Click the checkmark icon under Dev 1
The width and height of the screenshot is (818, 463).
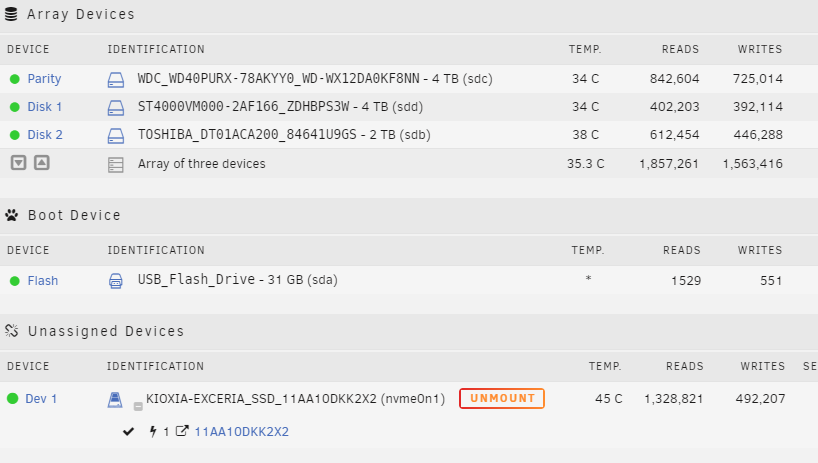[128, 432]
